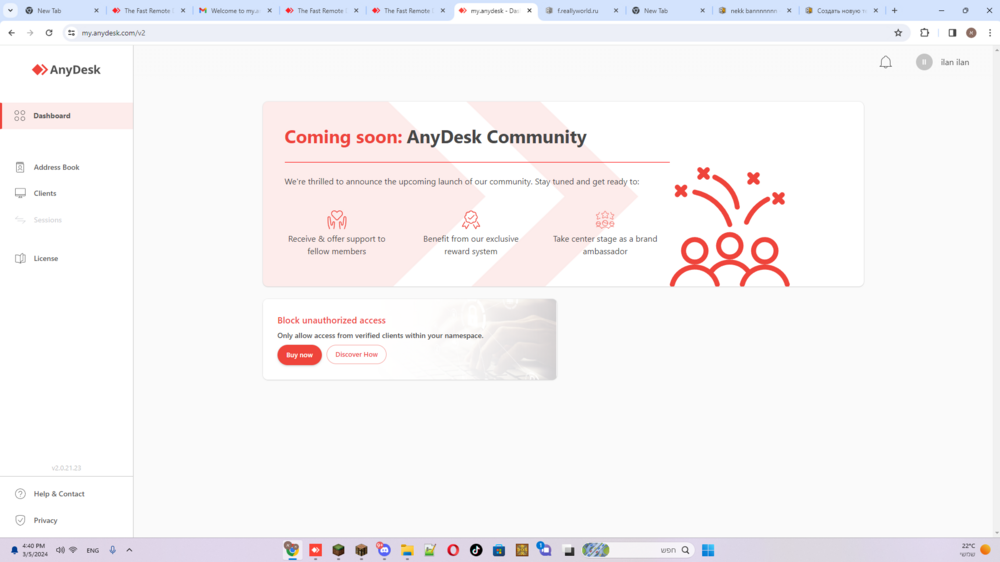Click the version text v2.0.21.23
Image resolution: width=1000 pixels, height=562 pixels.
[x=66, y=468]
